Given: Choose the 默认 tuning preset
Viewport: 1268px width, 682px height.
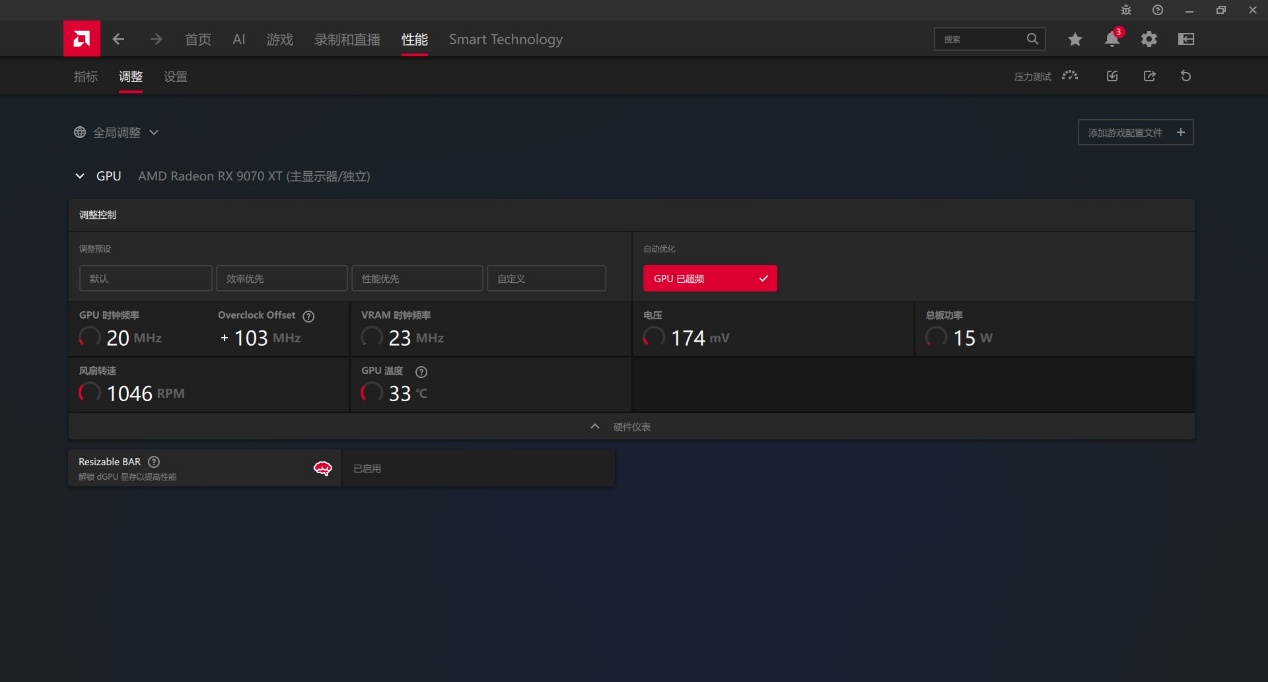Looking at the screenshot, I should click(x=146, y=278).
